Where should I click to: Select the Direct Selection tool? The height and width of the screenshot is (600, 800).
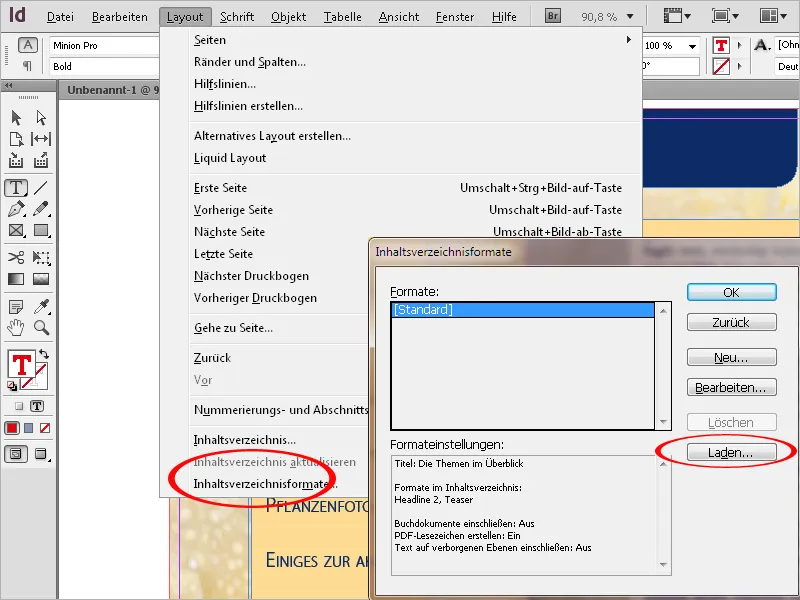click(x=41, y=118)
